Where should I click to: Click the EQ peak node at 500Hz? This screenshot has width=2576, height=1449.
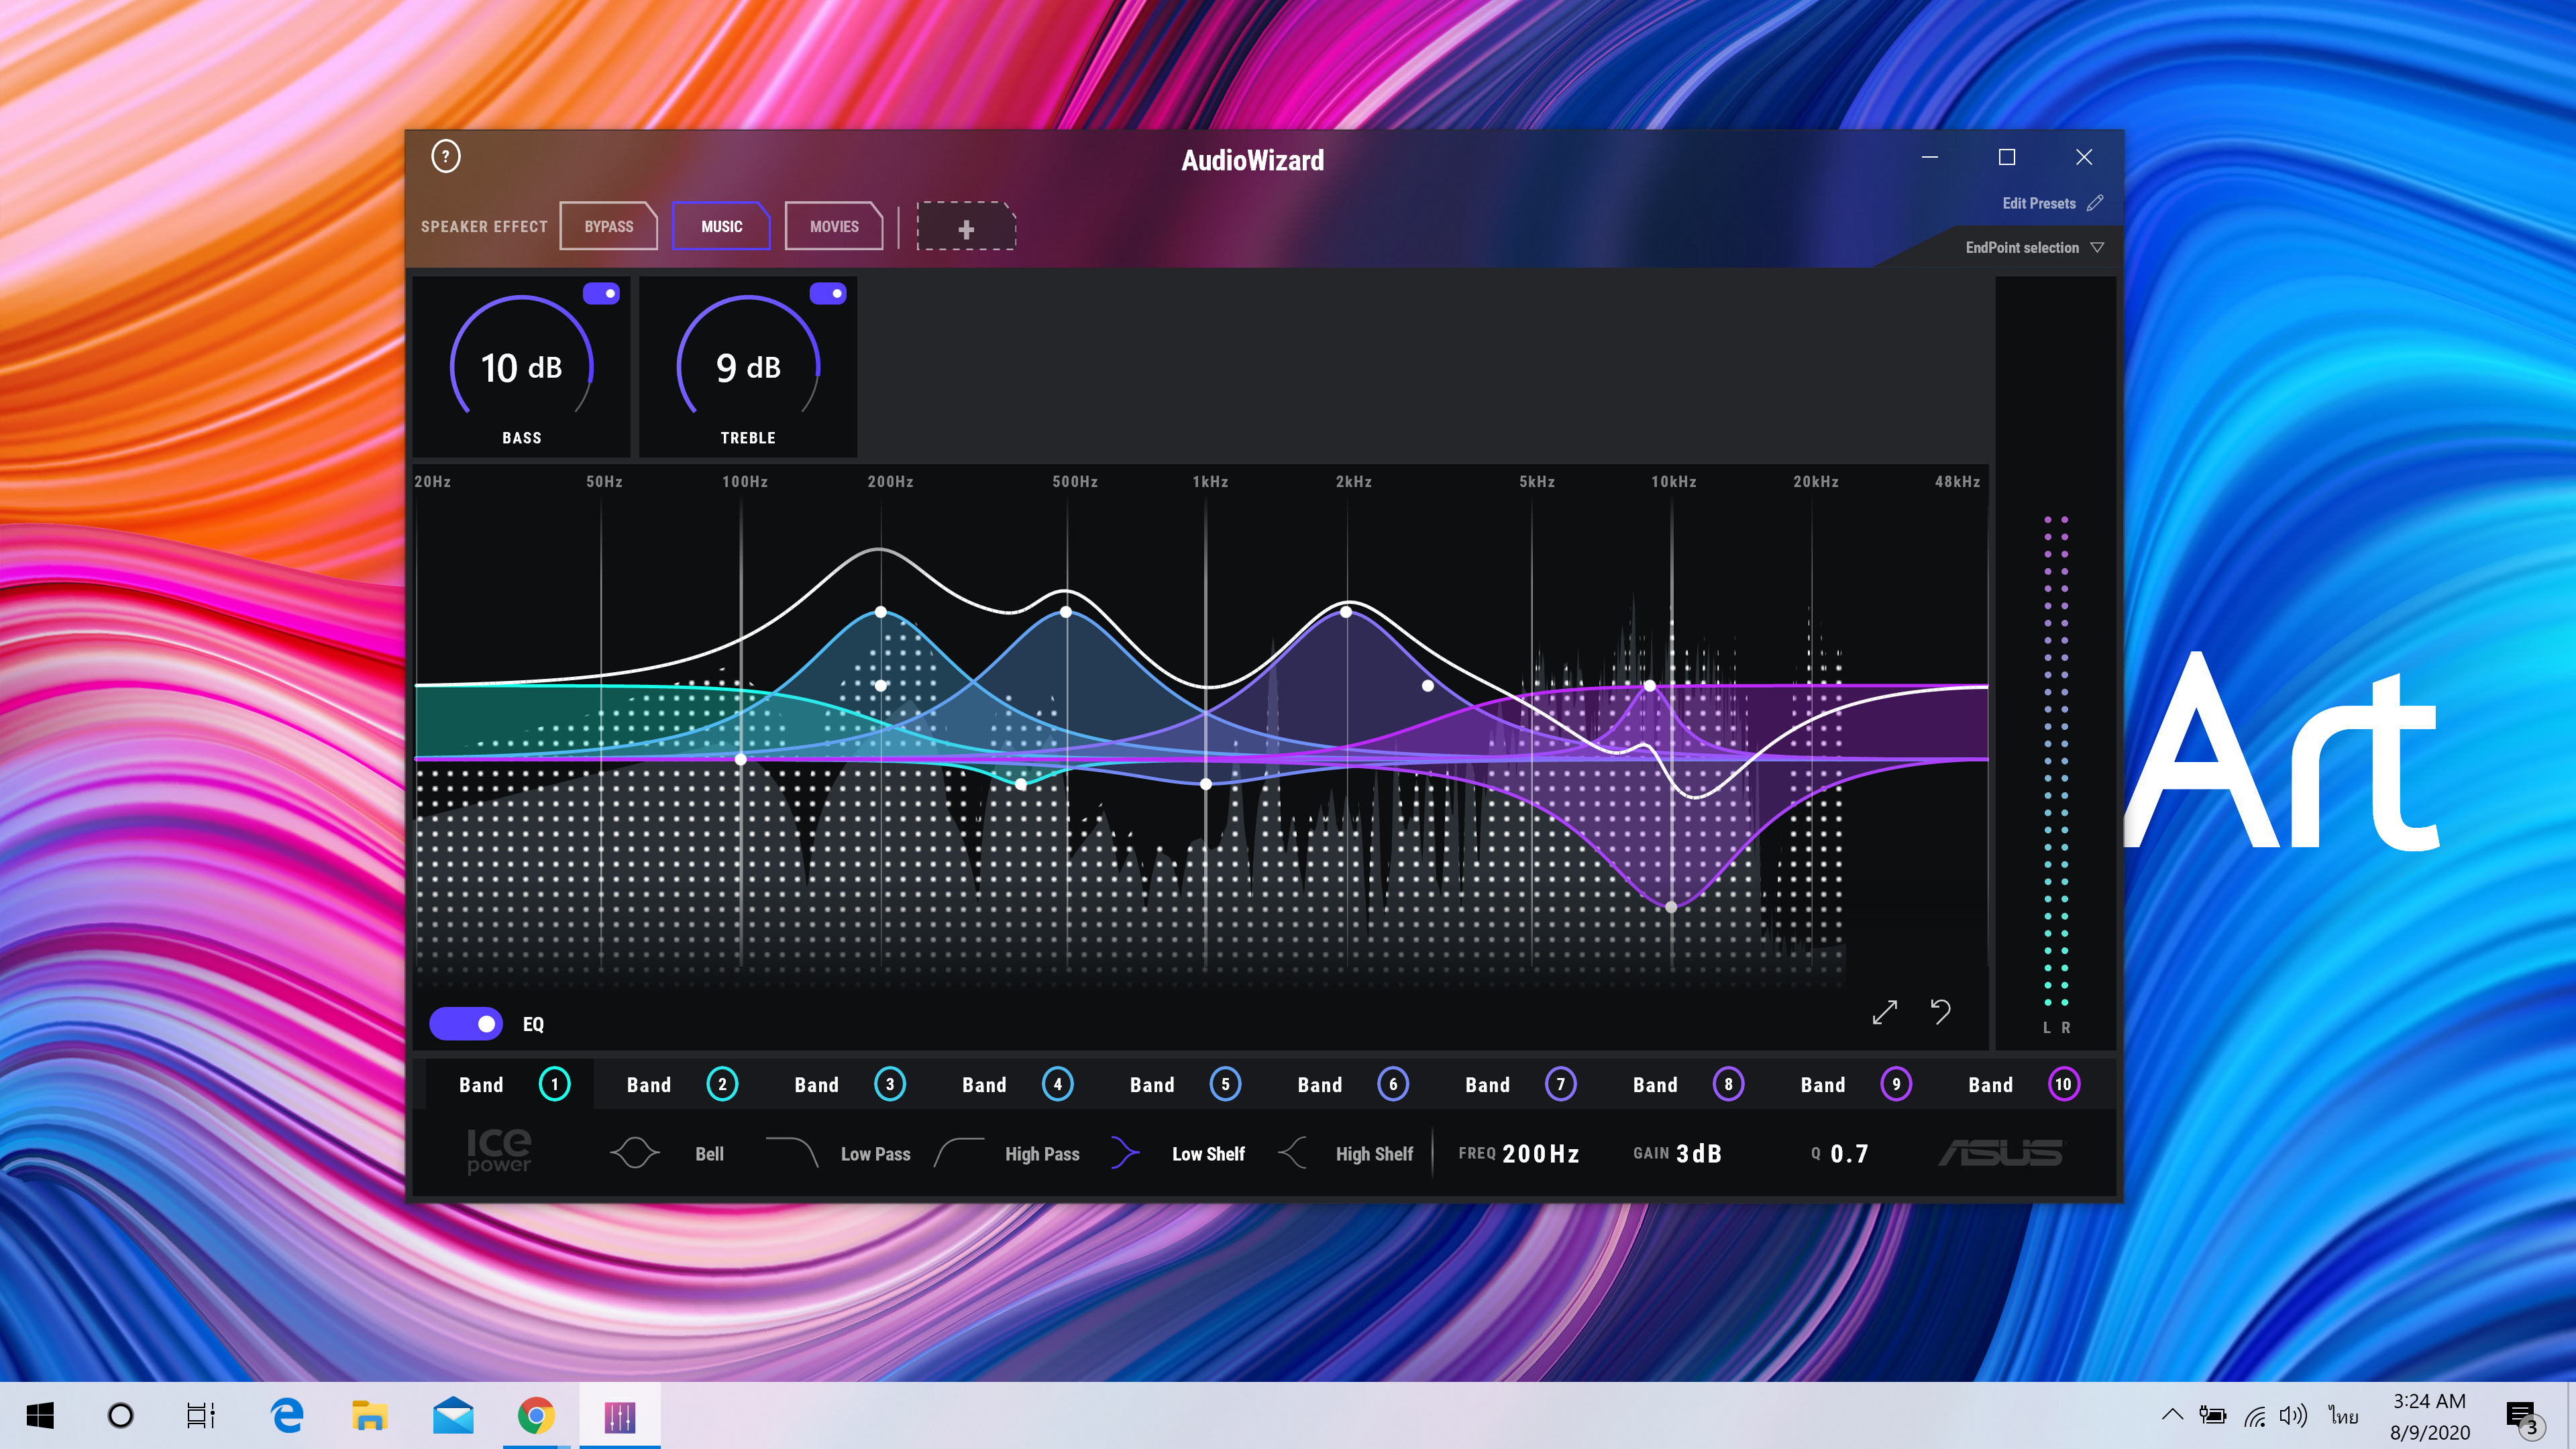(x=1066, y=611)
